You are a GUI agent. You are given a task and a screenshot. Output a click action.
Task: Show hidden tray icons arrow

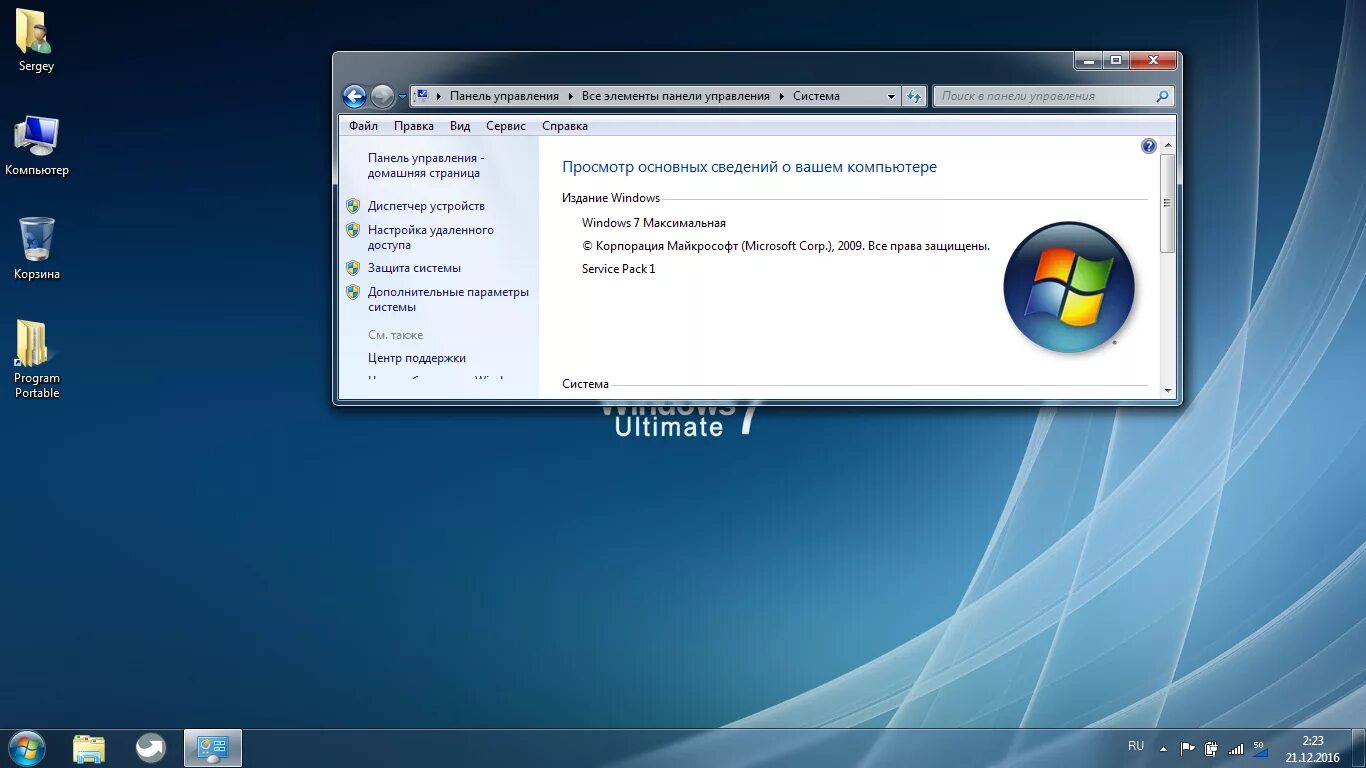[1163, 748]
